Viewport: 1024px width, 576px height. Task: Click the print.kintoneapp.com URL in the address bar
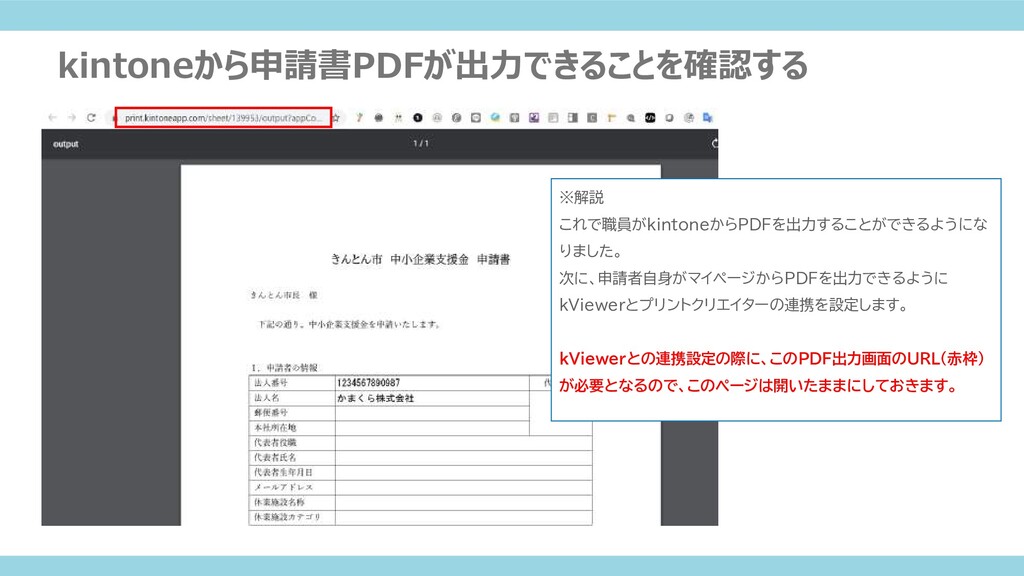point(223,118)
